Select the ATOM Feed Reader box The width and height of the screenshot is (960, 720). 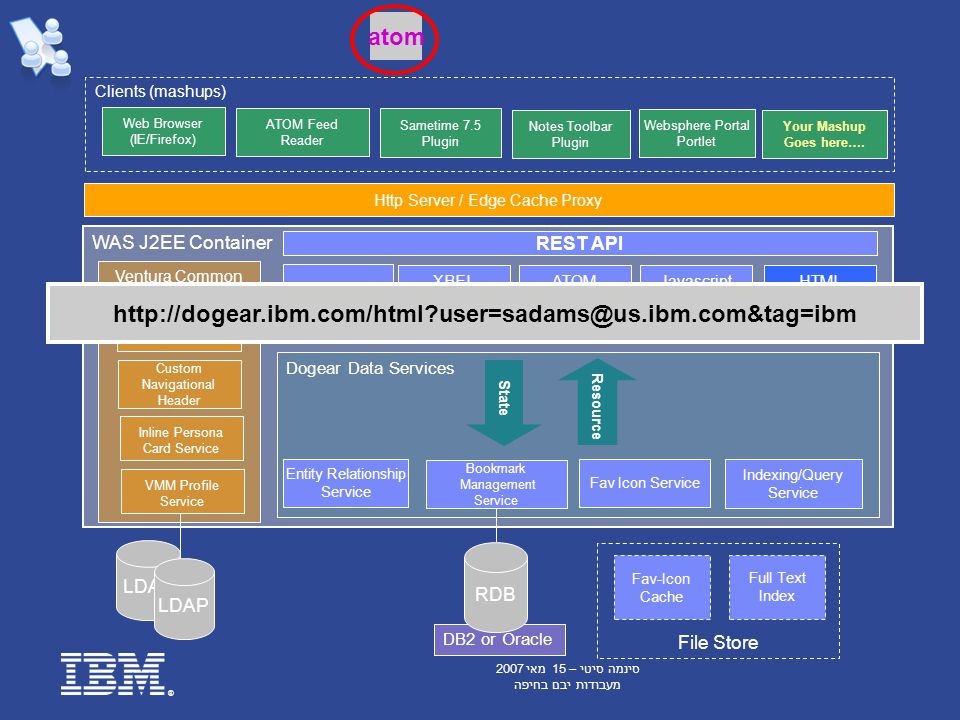pyautogui.click(x=302, y=132)
